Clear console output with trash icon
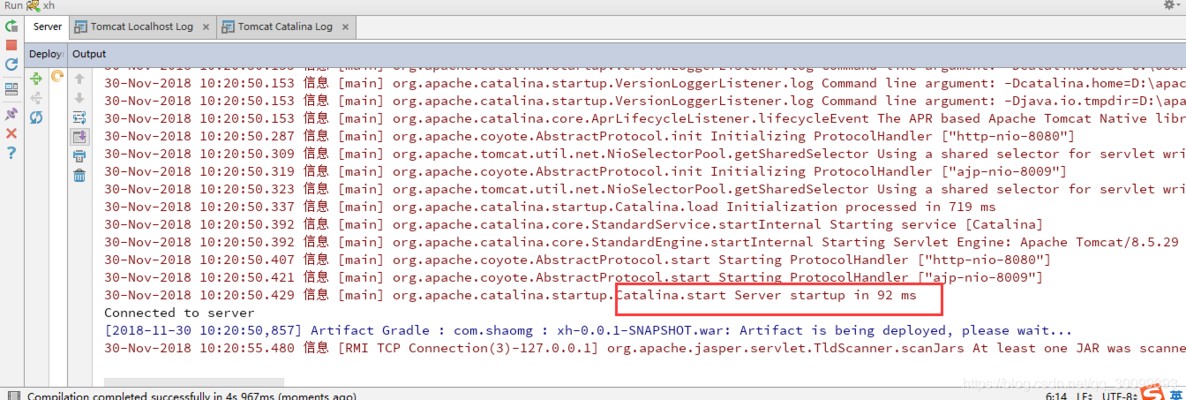The image size is (1186, 400). click(x=79, y=175)
